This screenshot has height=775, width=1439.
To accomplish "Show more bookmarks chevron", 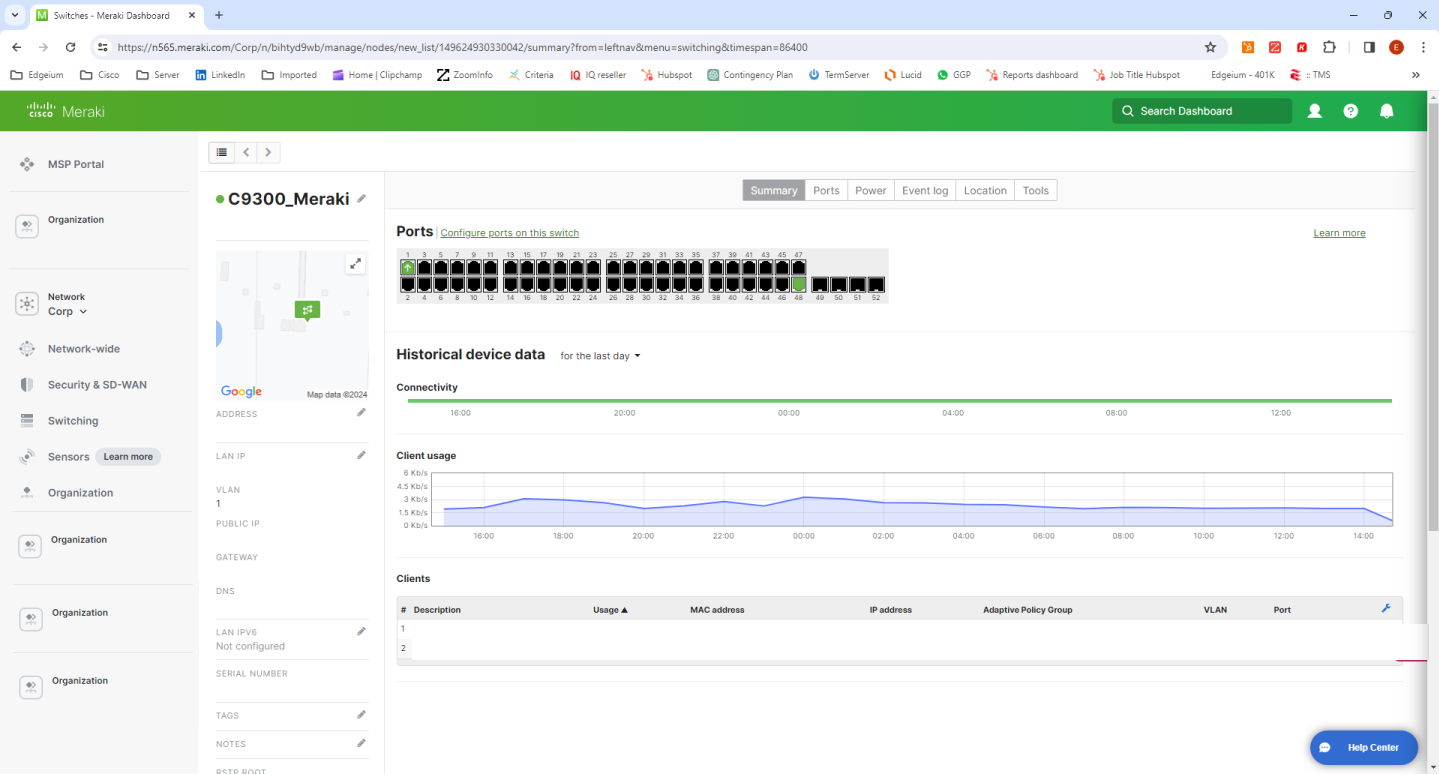I will [1415, 75].
